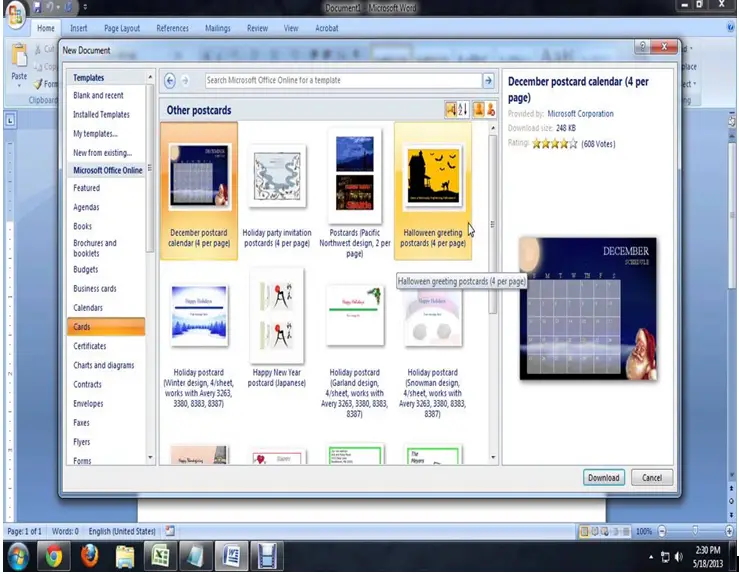
Task: Select Holiday party invitation postcards template
Action: [x=277, y=191]
